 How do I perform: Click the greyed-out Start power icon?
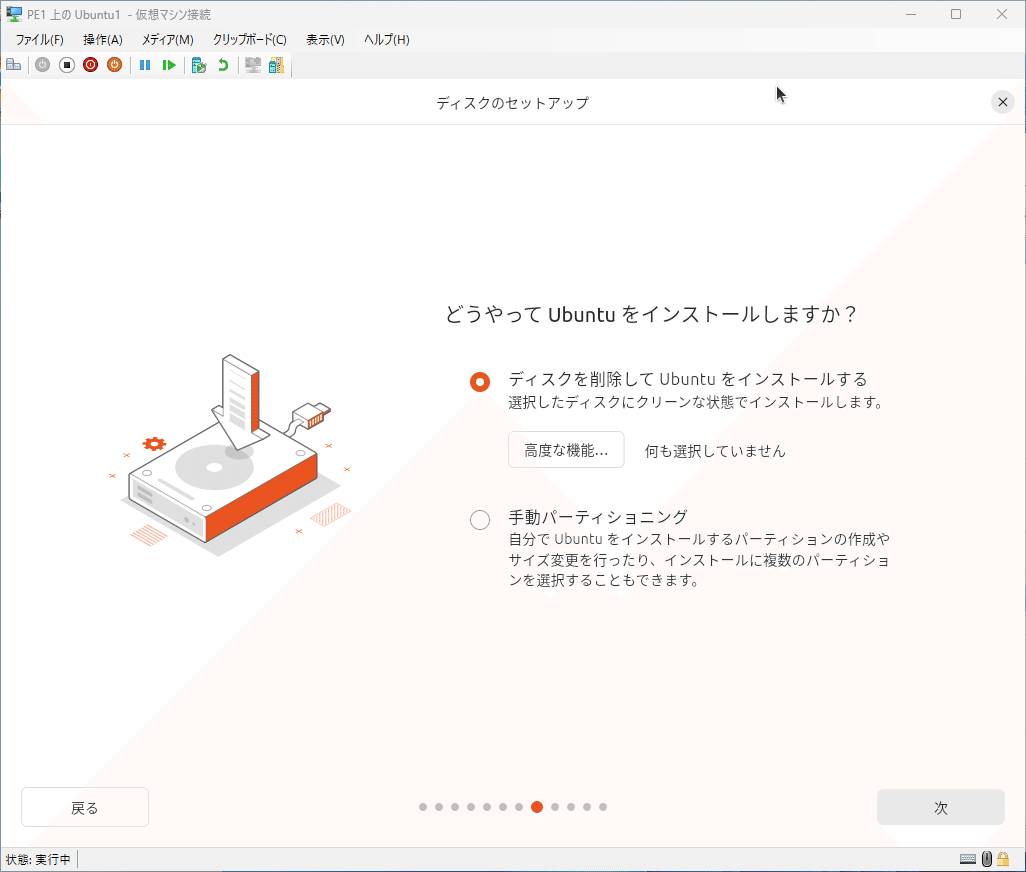[43, 65]
